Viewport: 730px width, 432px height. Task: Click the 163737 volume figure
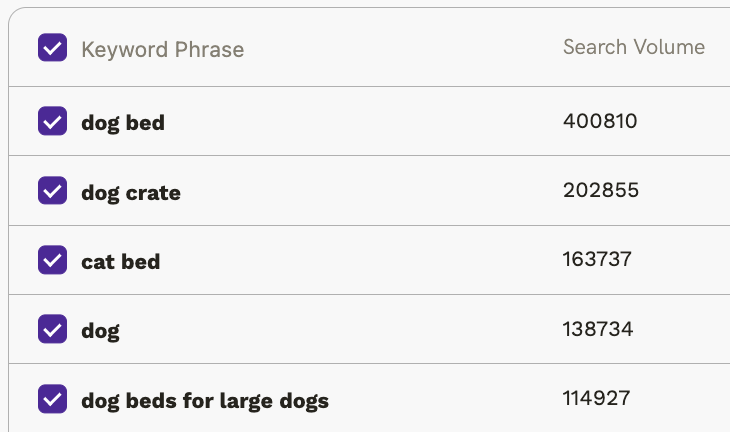[x=598, y=260]
